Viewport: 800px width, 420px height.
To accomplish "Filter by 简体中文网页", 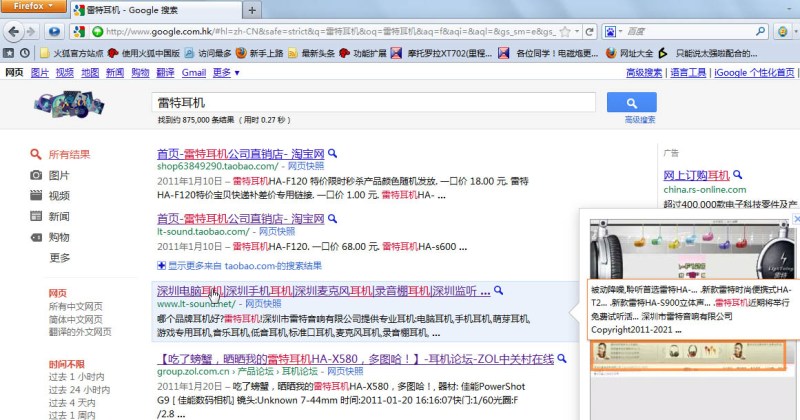I will click(76, 319).
